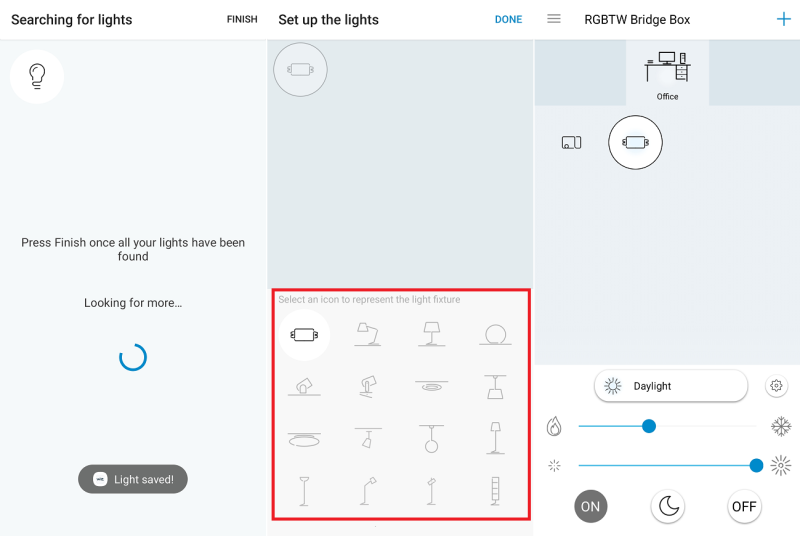
Task: Adjust the color temperature slider handle
Action: 648,426
